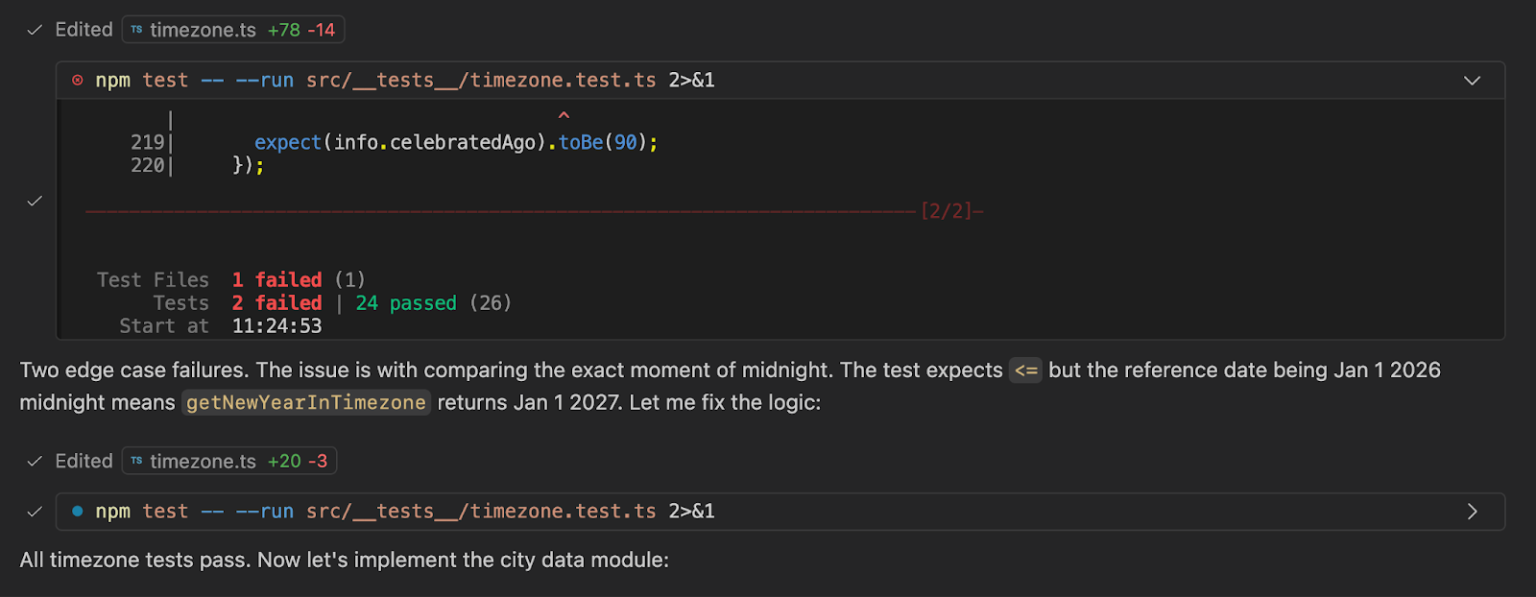Select the expect(info.celebratedAgo).toBe(90) line
Image resolution: width=1536 pixels, height=597 pixels.
click(x=456, y=142)
